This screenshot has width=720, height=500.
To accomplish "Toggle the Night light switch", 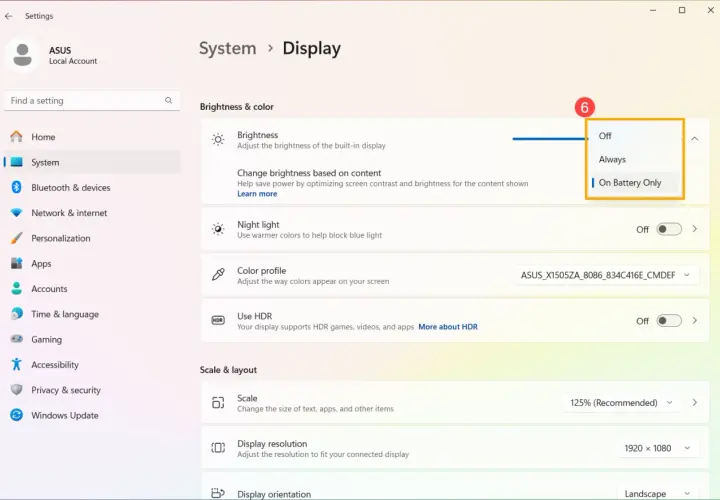I will [x=669, y=229].
